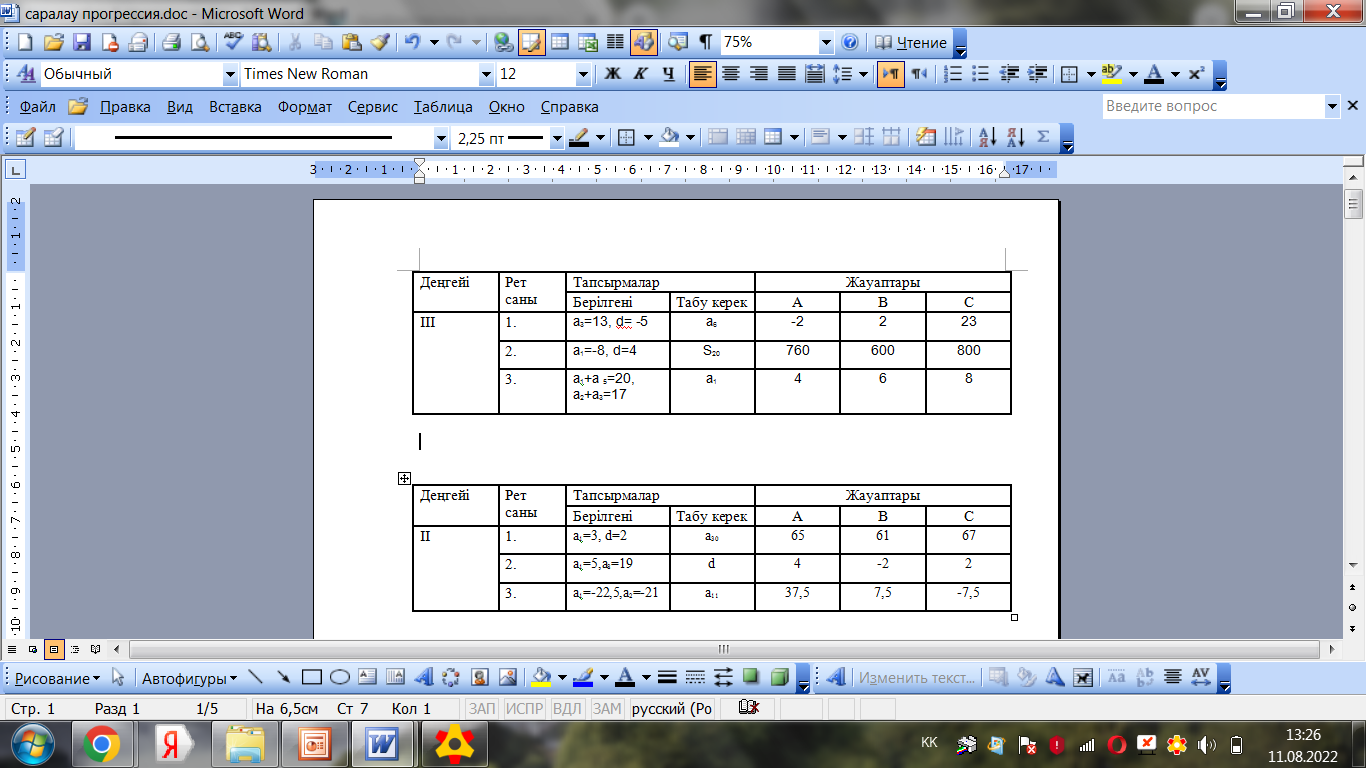Screen dimensions: 1366x768
Task: Sort table ascending А to Я
Action: pyautogui.click(x=987, y=137)
